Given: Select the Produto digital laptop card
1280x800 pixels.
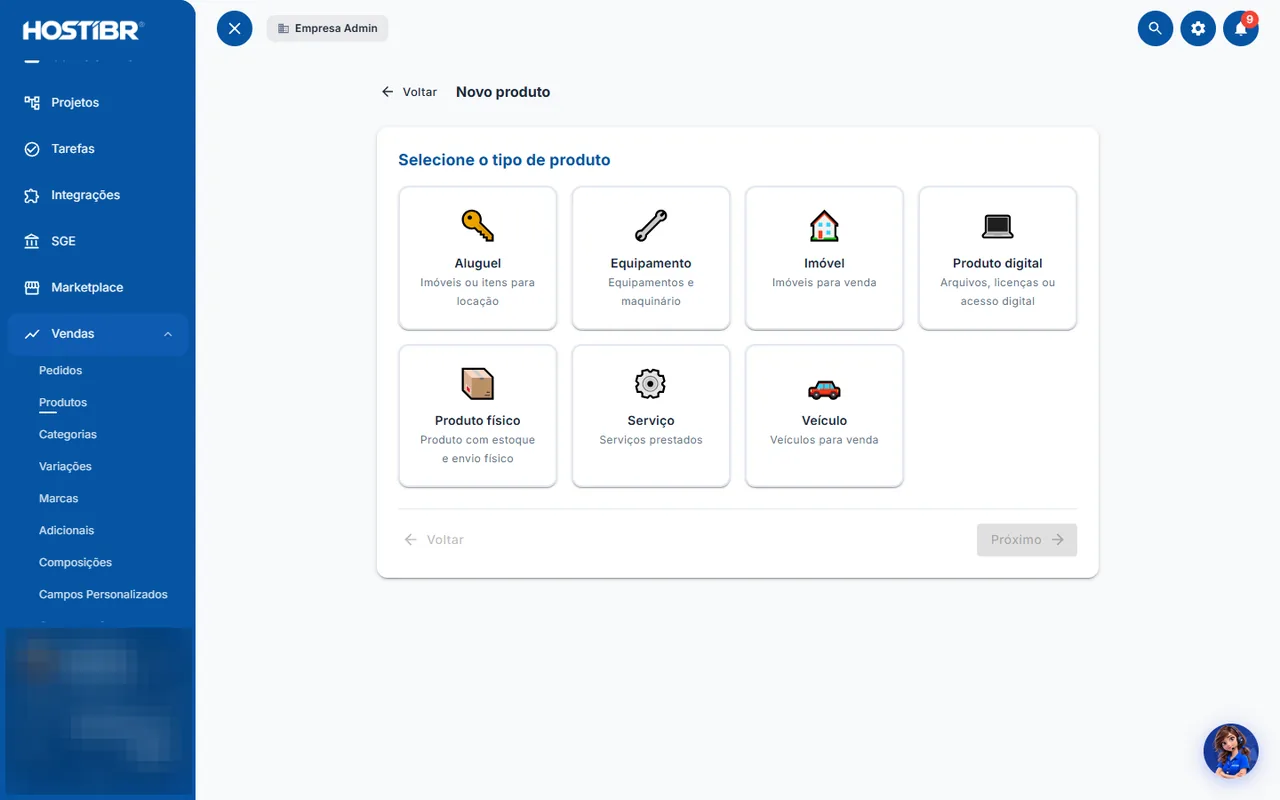Looking at the screenshot, I should coord(998,258).
